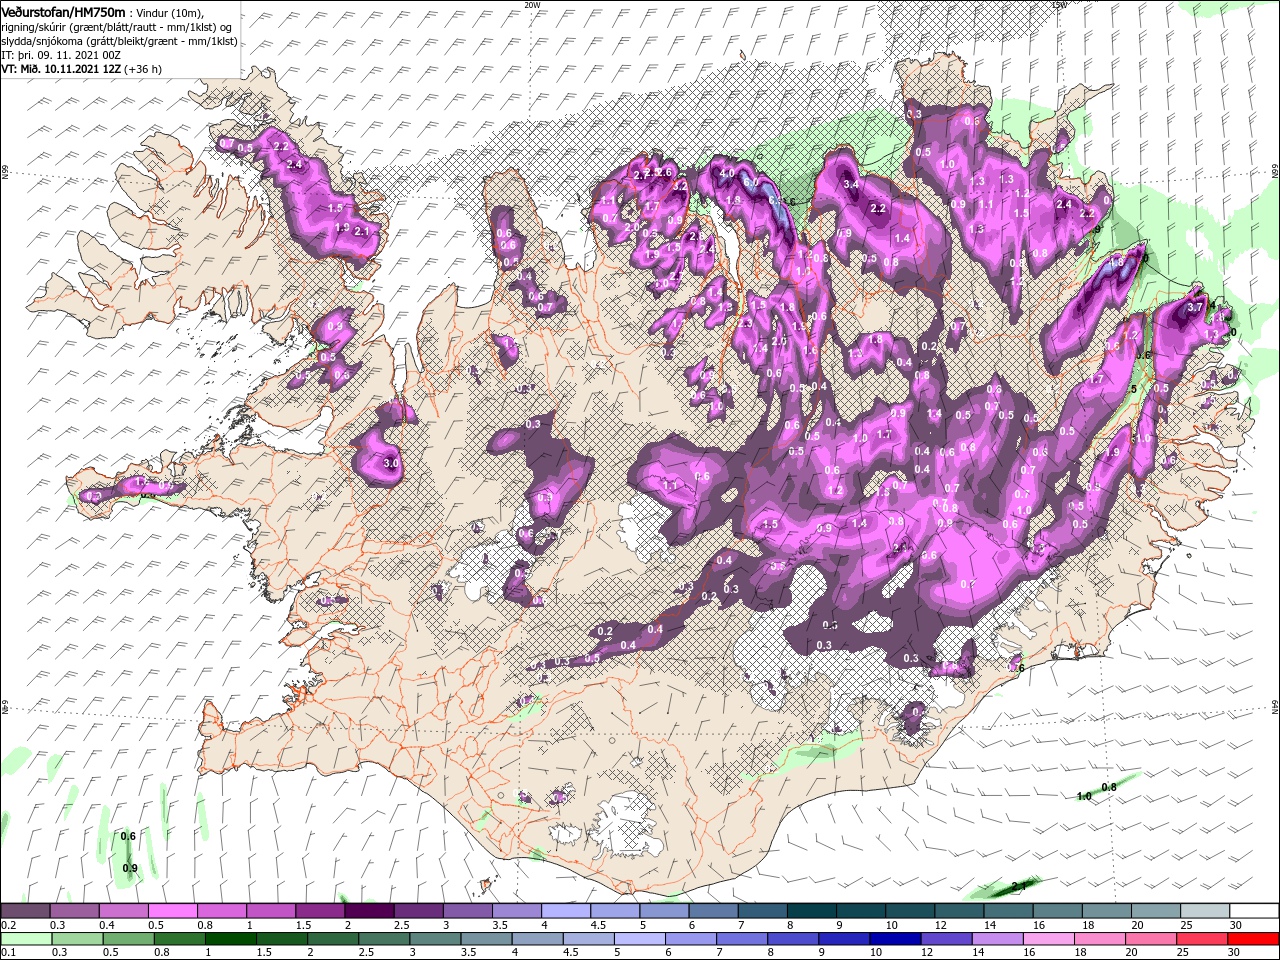This screenshot has width=1280, height=960.
Task: Click the valid time line 'VT: Mið. 10.11.2021 12Z'
Action: tap(62, 69)
